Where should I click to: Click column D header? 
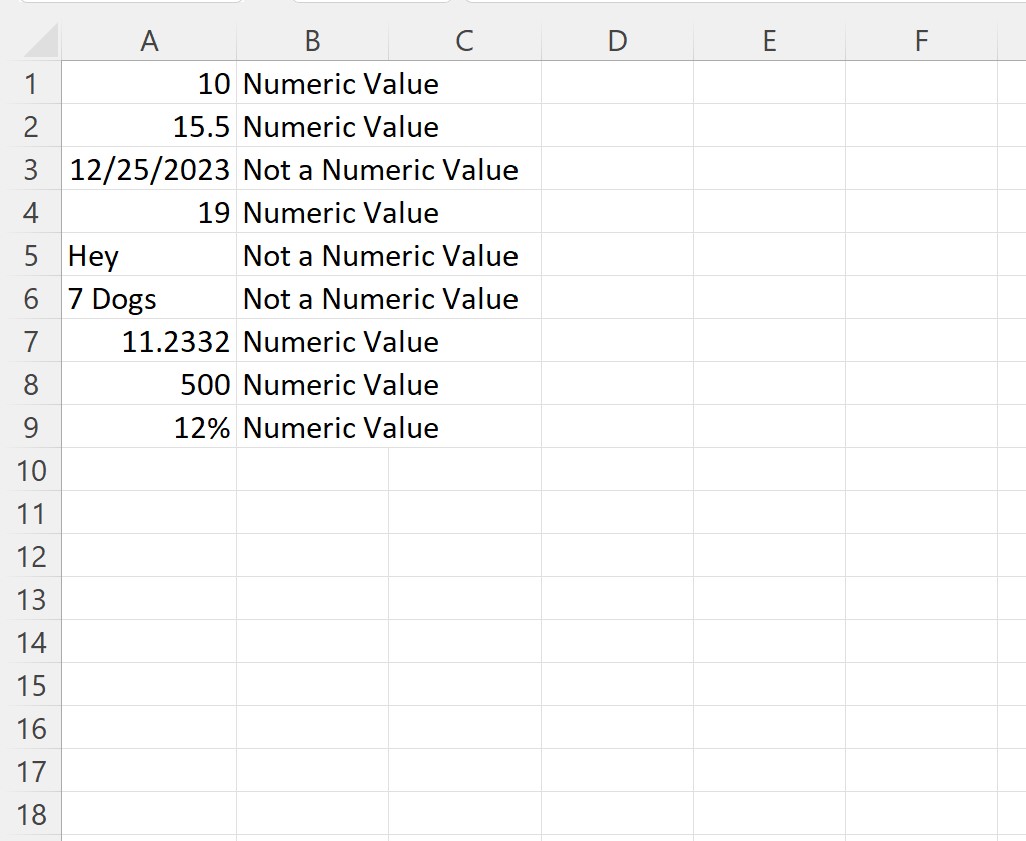tap(618, 42)
